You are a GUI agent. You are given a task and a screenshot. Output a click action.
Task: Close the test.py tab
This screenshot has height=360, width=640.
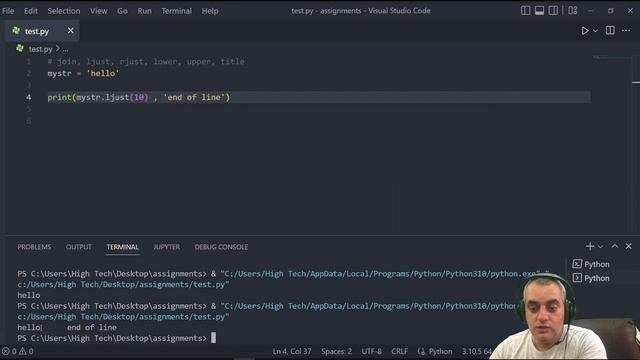[x=71, y=31]
